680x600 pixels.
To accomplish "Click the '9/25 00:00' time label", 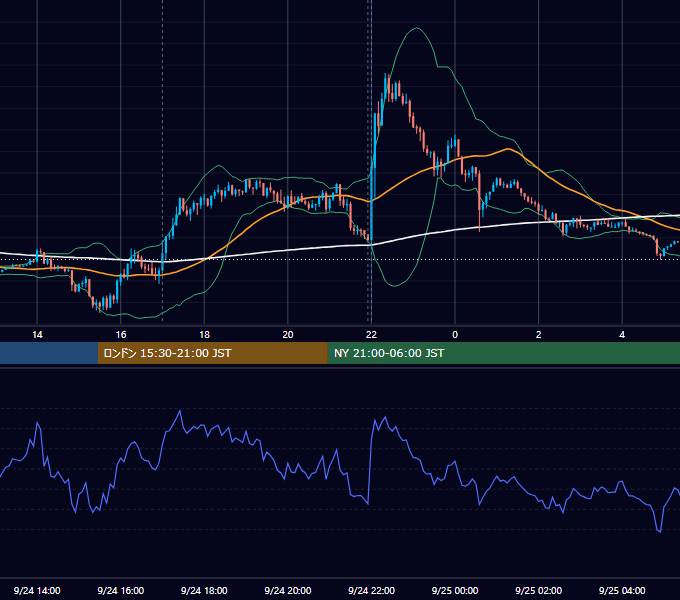I will point(455,590).
